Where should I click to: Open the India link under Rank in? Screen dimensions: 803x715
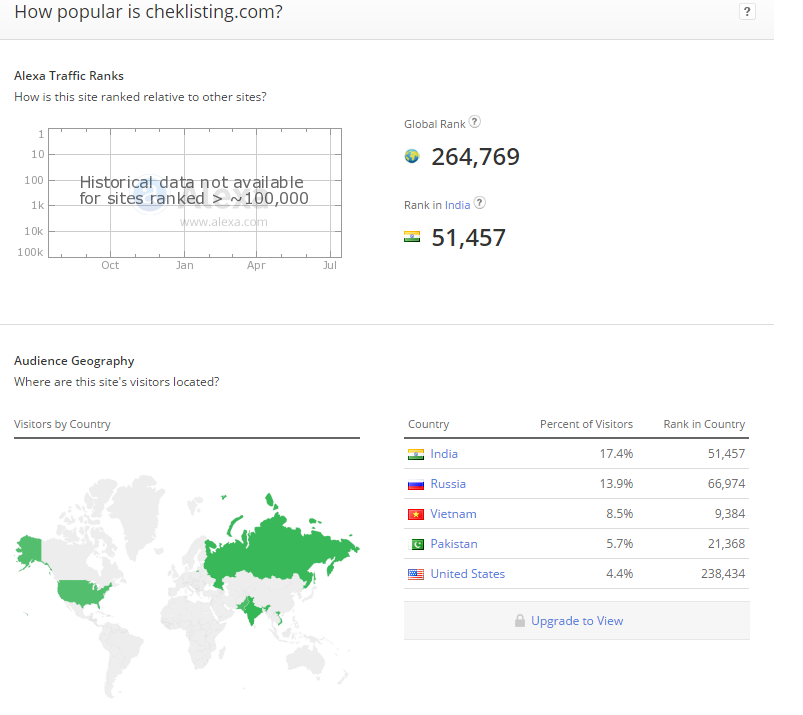(457, 205)
